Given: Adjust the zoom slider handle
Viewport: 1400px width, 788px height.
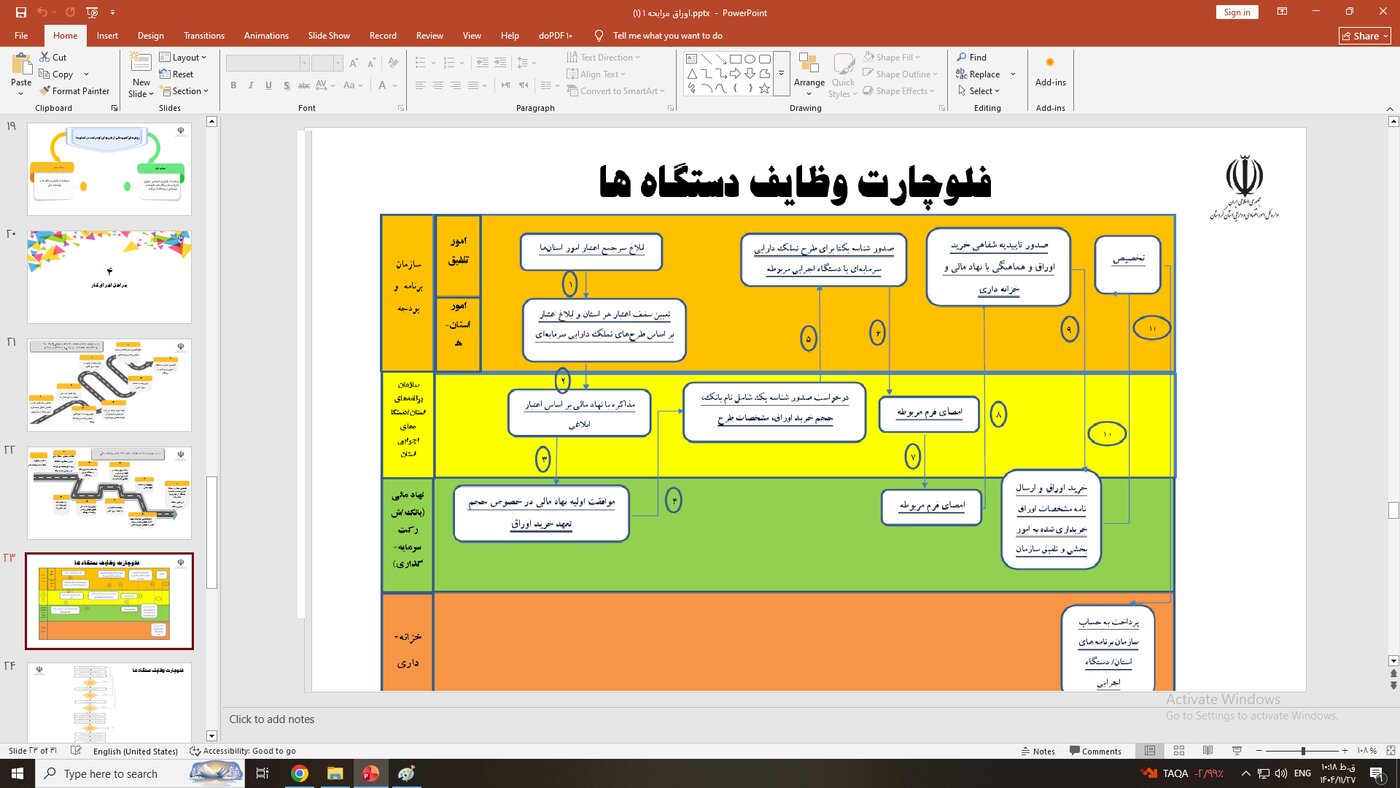Looking at the screenshot, I should pyautogui.click(x=1302, y=751).
